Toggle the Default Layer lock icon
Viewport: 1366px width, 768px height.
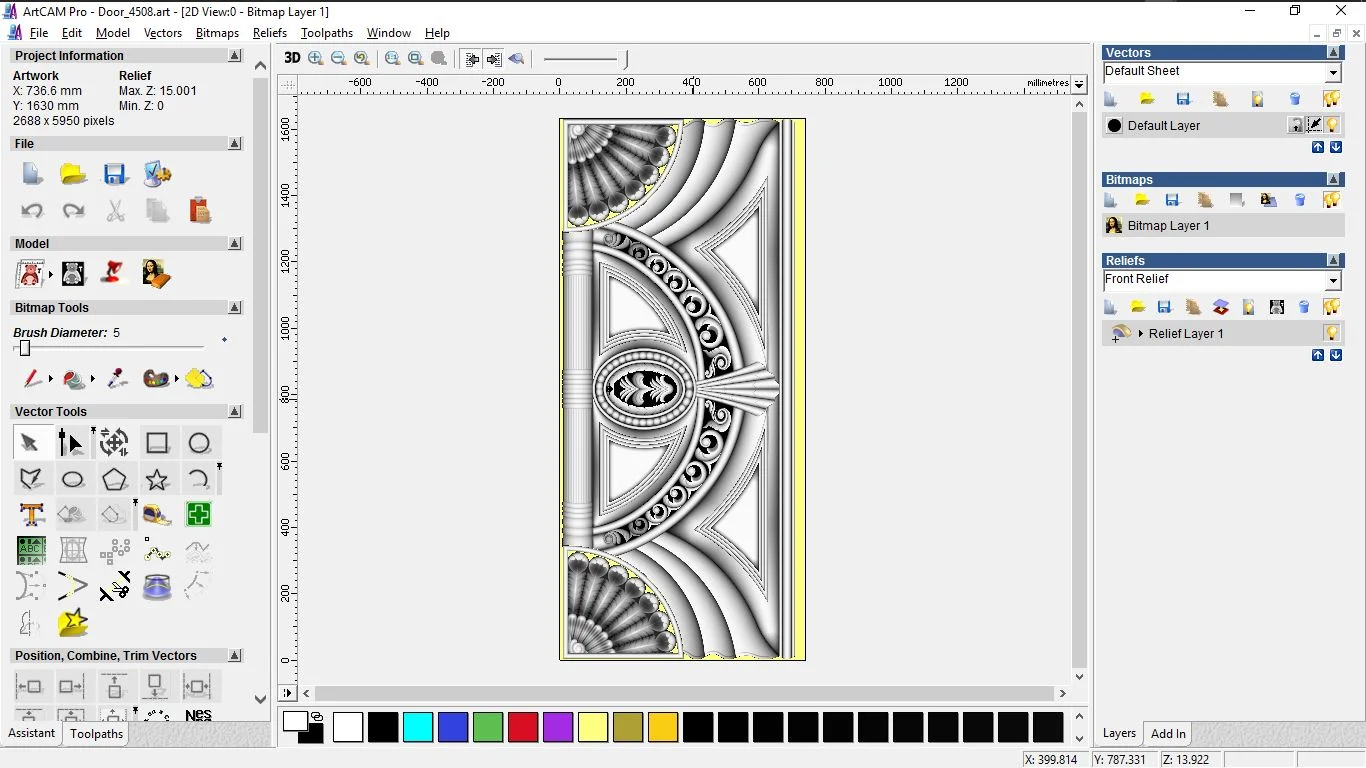[x=1296, y=125]
